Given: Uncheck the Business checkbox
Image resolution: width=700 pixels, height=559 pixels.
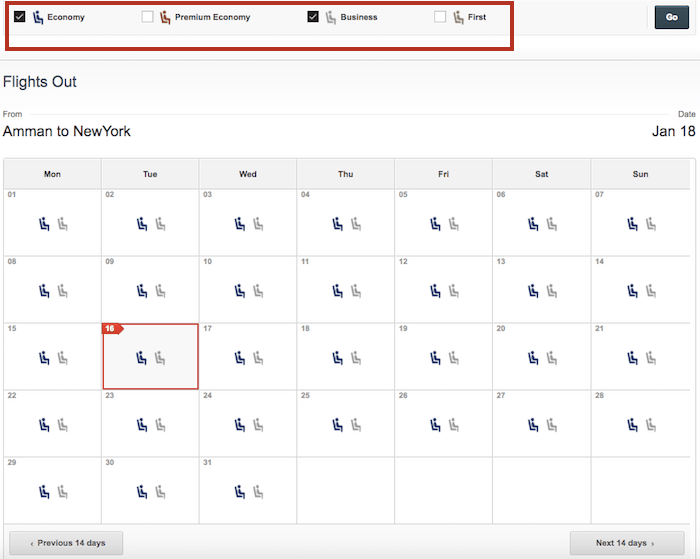Looking at the screenshot, I should (313, 17).
